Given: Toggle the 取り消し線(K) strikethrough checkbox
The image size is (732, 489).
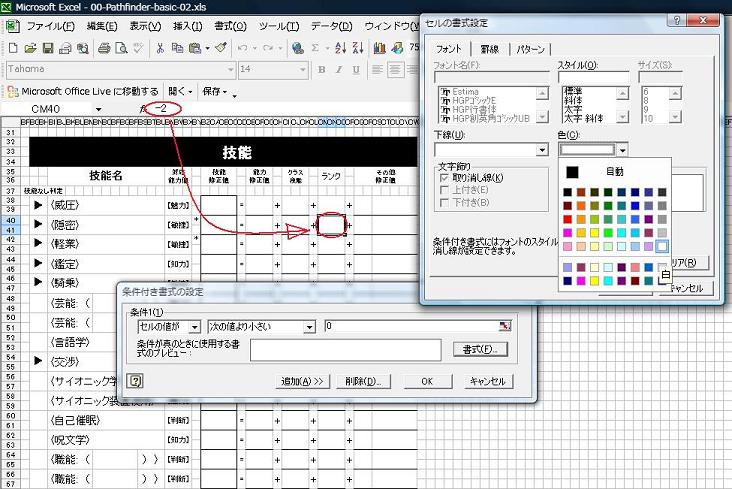Looking at the screenshot, I should [x=444, y=178].
